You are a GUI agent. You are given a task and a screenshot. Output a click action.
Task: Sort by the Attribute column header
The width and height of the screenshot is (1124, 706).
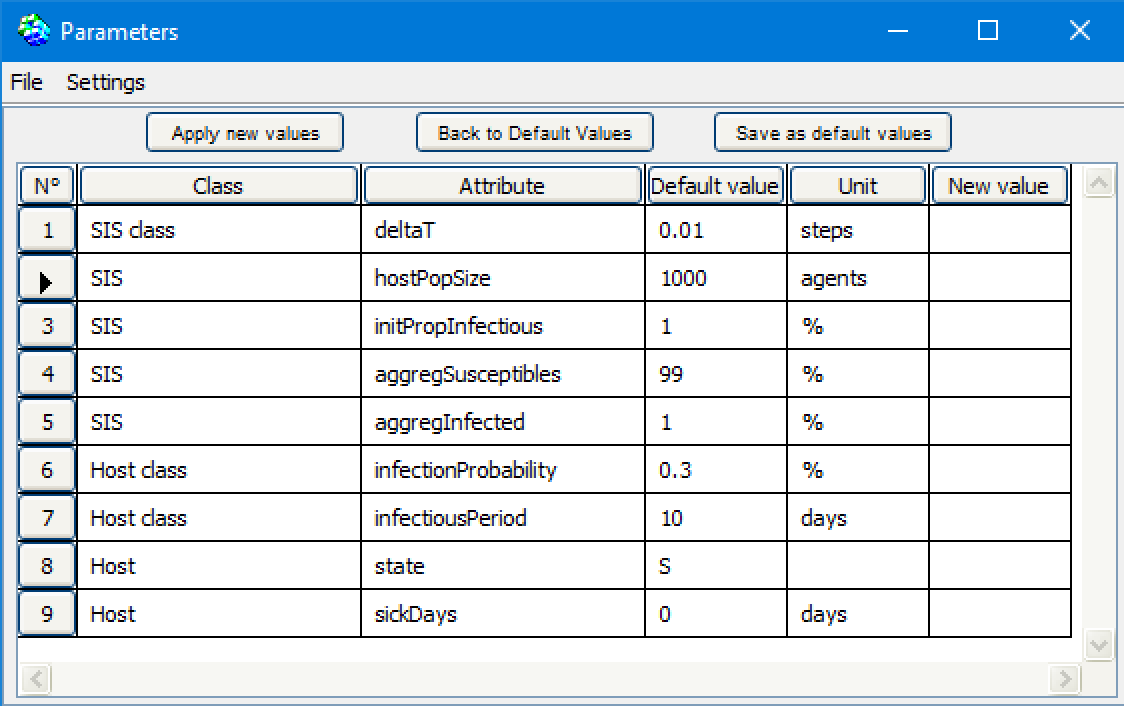(x=502, y=186)
